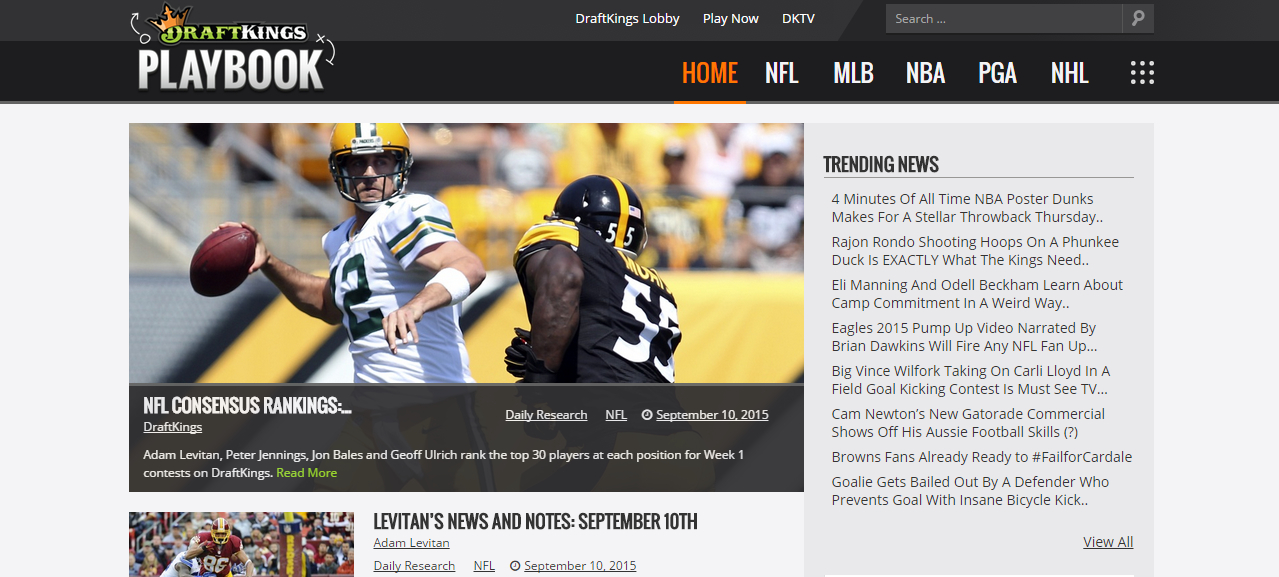Click the Play Now link

point(731,18)
